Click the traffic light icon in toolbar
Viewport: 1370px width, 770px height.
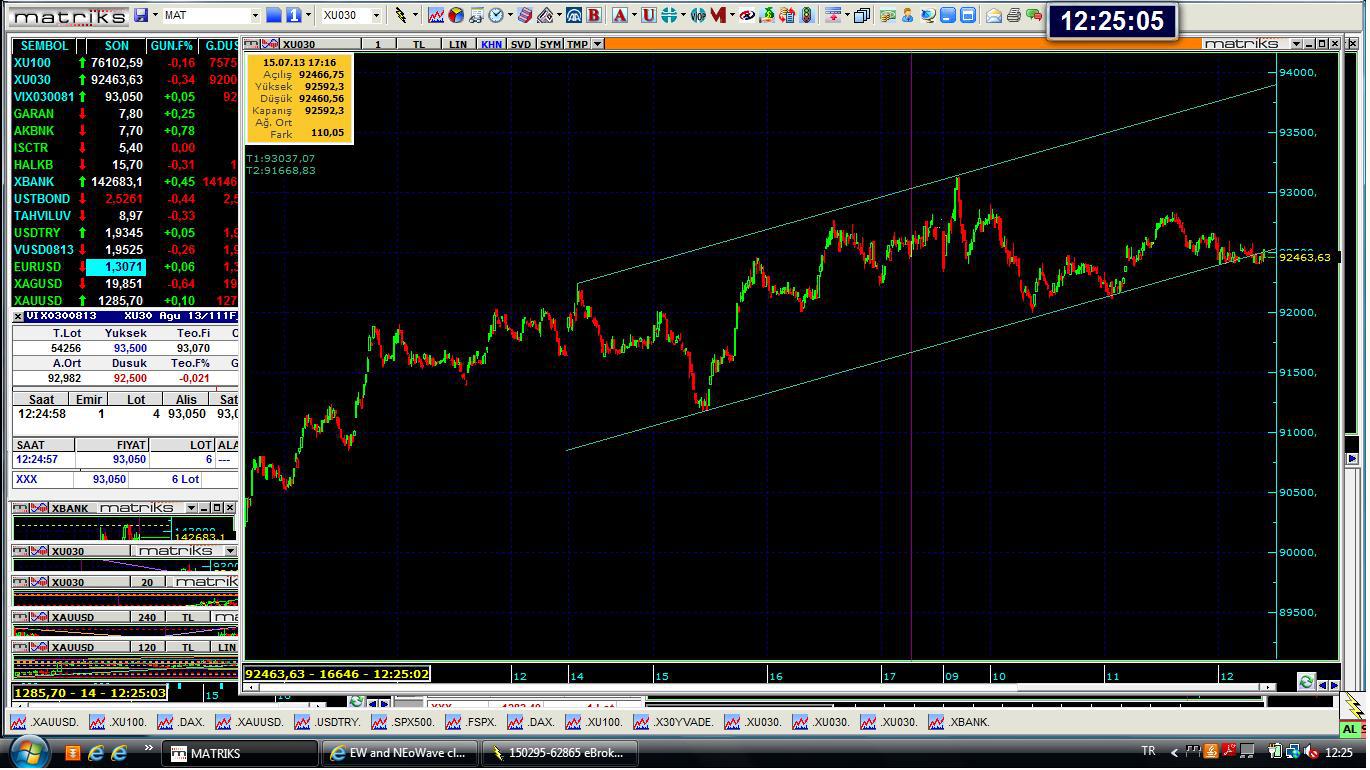806,15
